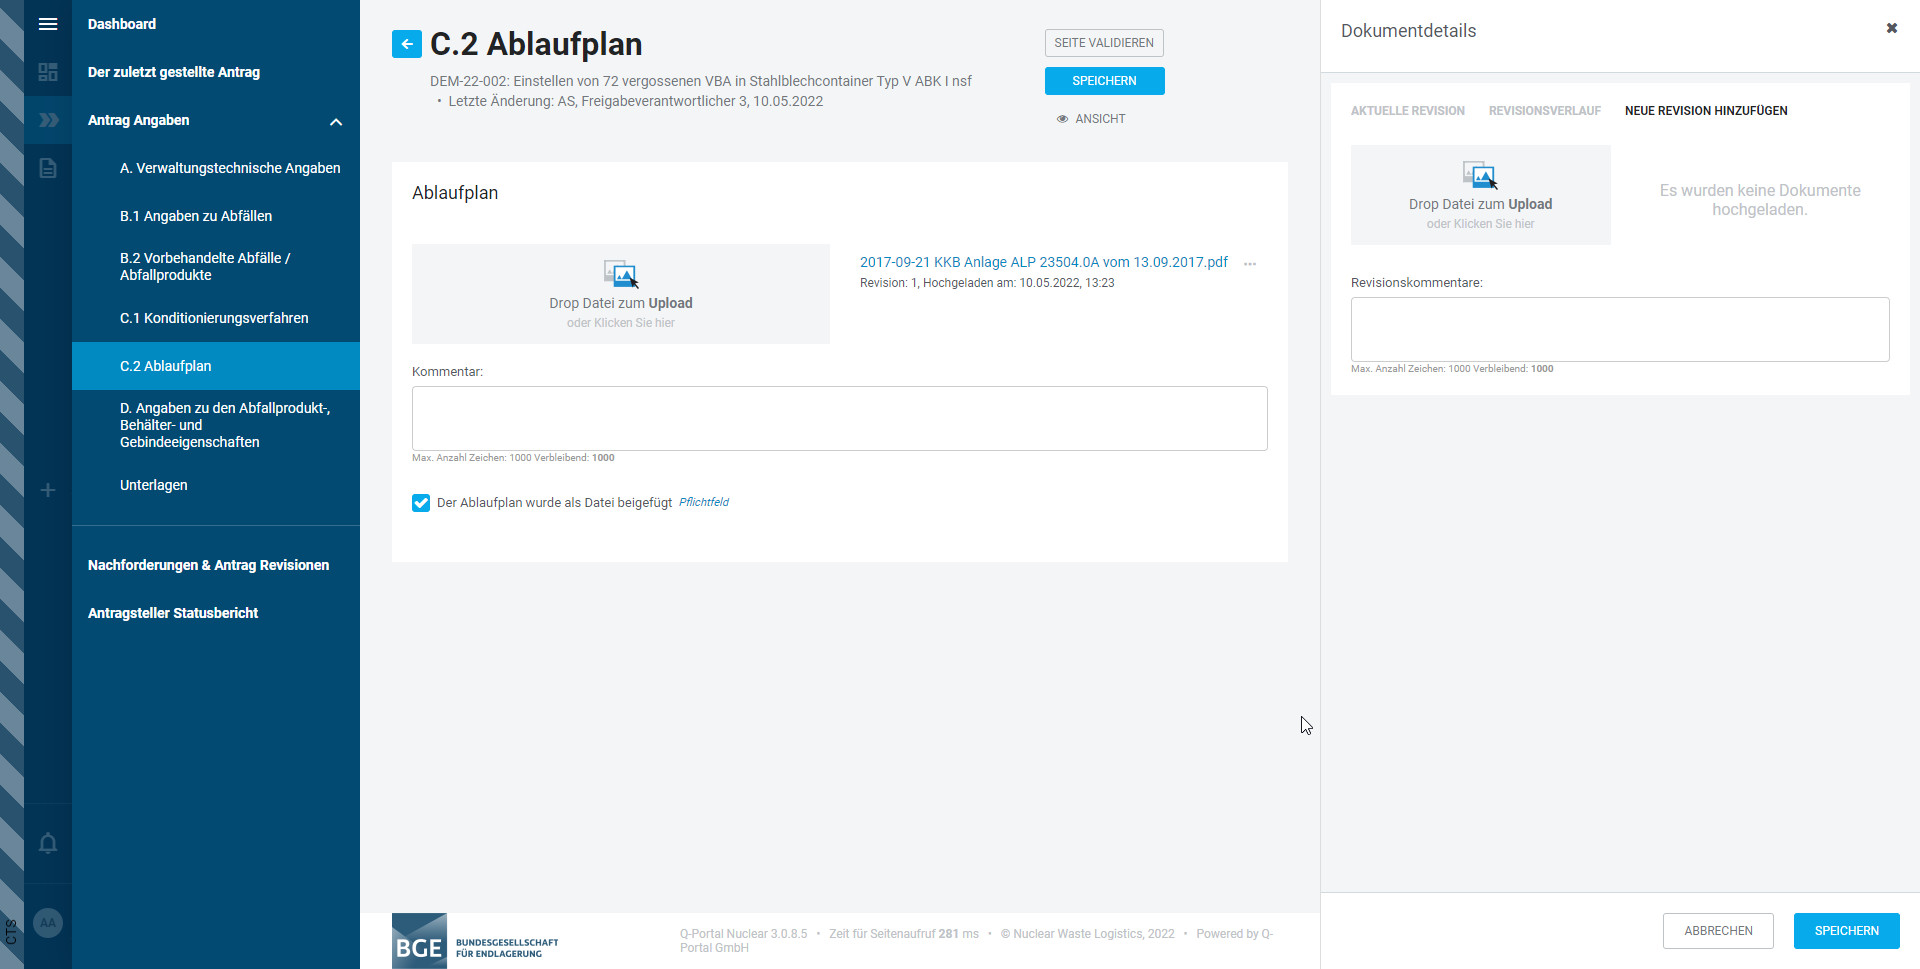
Task: Switch to the Revisionsverlauf tab
Action: click(x=1544, y=110)
